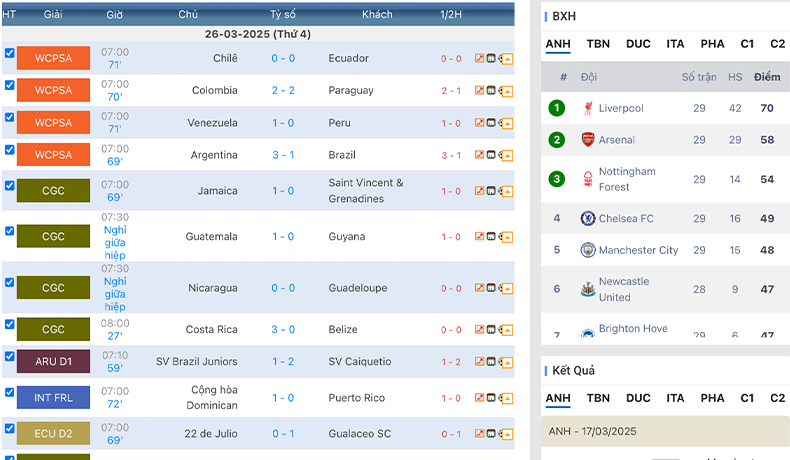Click odds chart icon in Argentina vs Brazil row
The width and height of the screenshot is (790, 460).
tap(479, 155)
